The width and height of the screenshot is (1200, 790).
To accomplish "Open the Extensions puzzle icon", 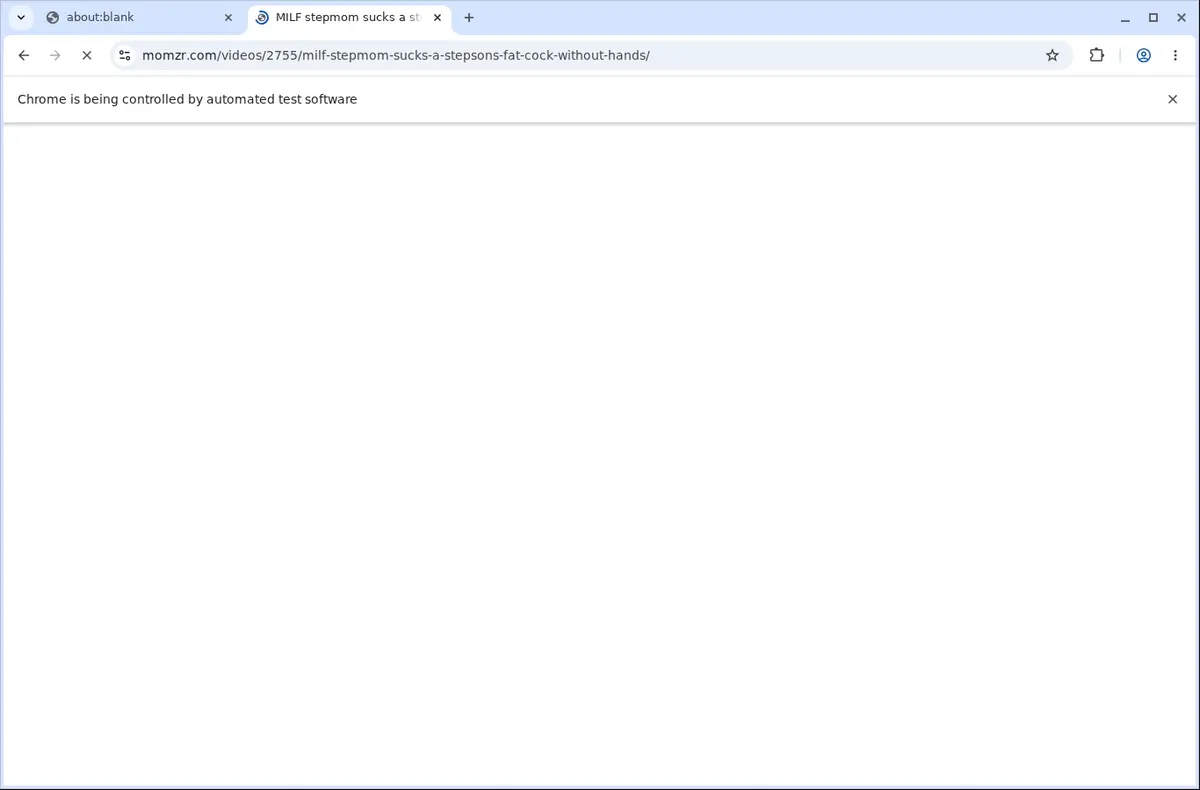I will pyautogui.click(x=1097, y=55).
